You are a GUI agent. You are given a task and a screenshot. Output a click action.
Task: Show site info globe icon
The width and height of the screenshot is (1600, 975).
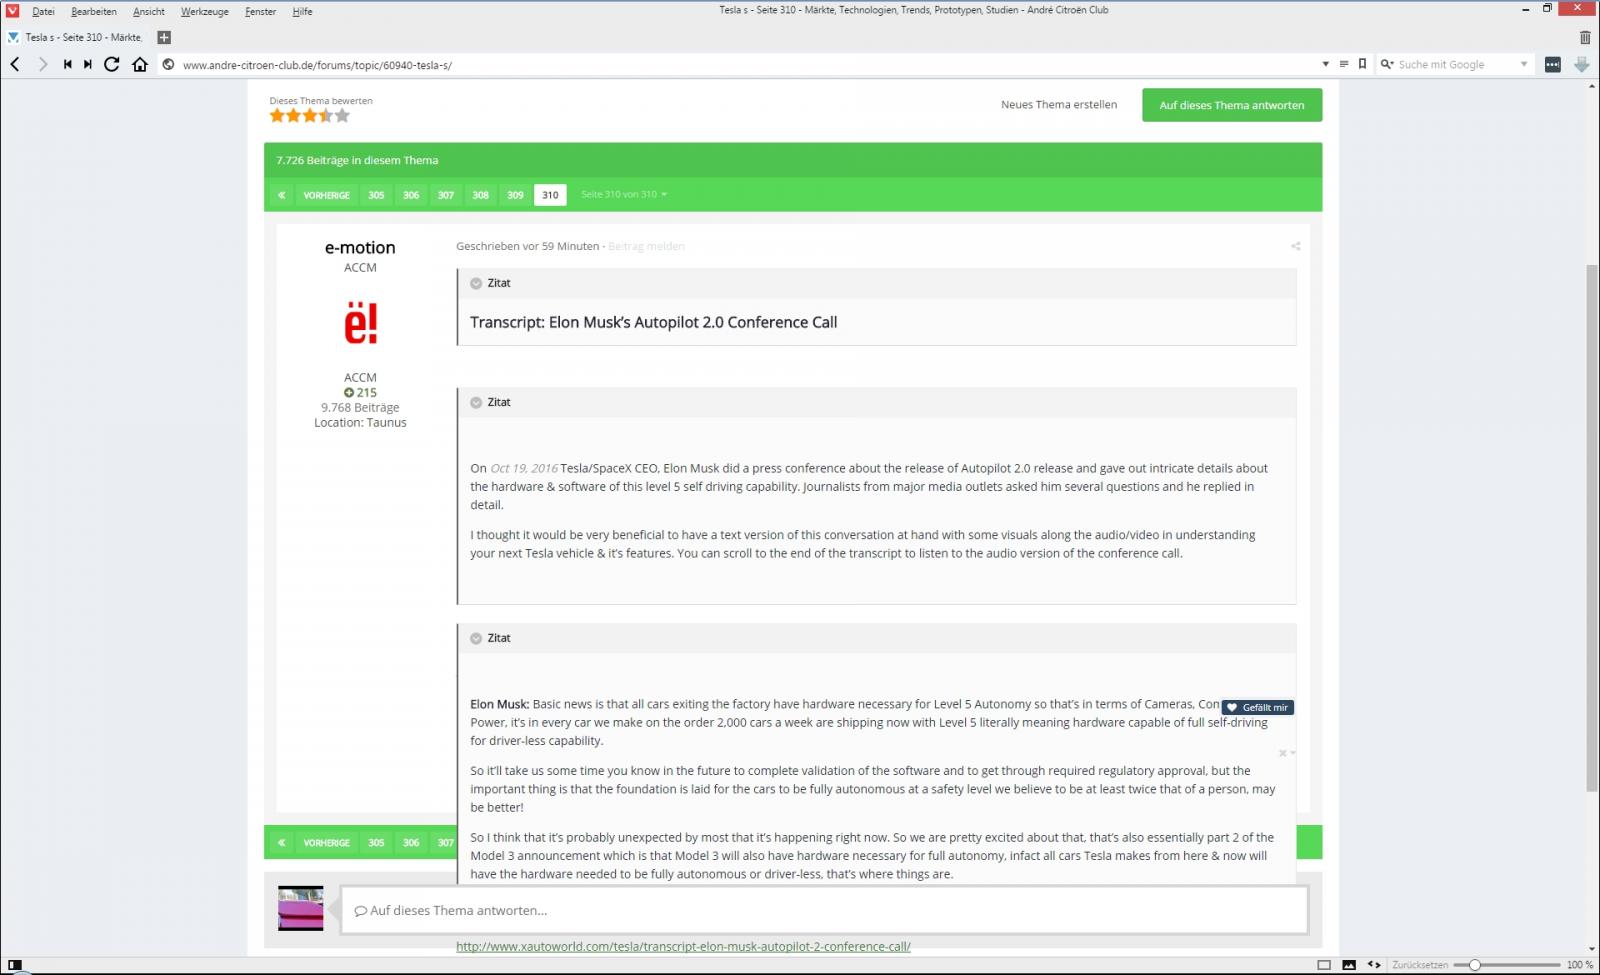click(168, 65)
